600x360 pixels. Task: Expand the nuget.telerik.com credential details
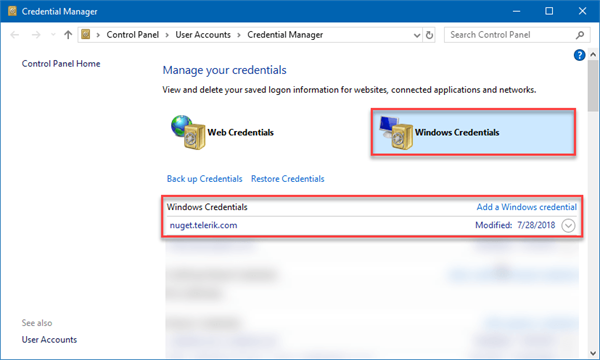click(x=568, y=225)
